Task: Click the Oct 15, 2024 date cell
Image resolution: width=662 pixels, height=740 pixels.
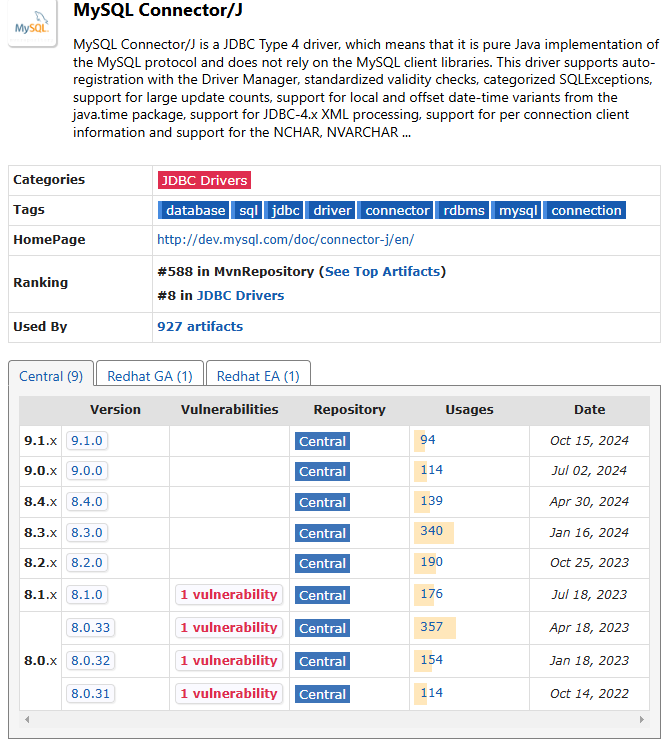Action: click(x=589, y=441)
